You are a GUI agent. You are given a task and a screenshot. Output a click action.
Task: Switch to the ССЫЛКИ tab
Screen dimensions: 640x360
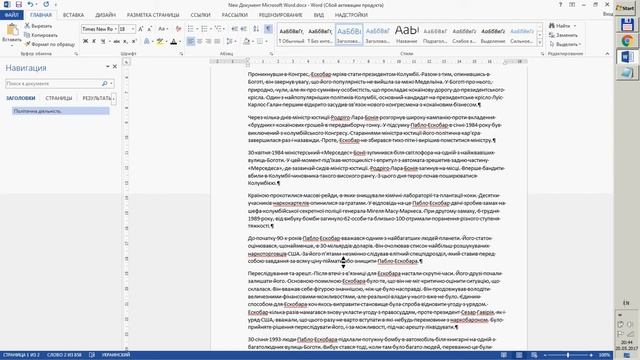tap(200, 15)
